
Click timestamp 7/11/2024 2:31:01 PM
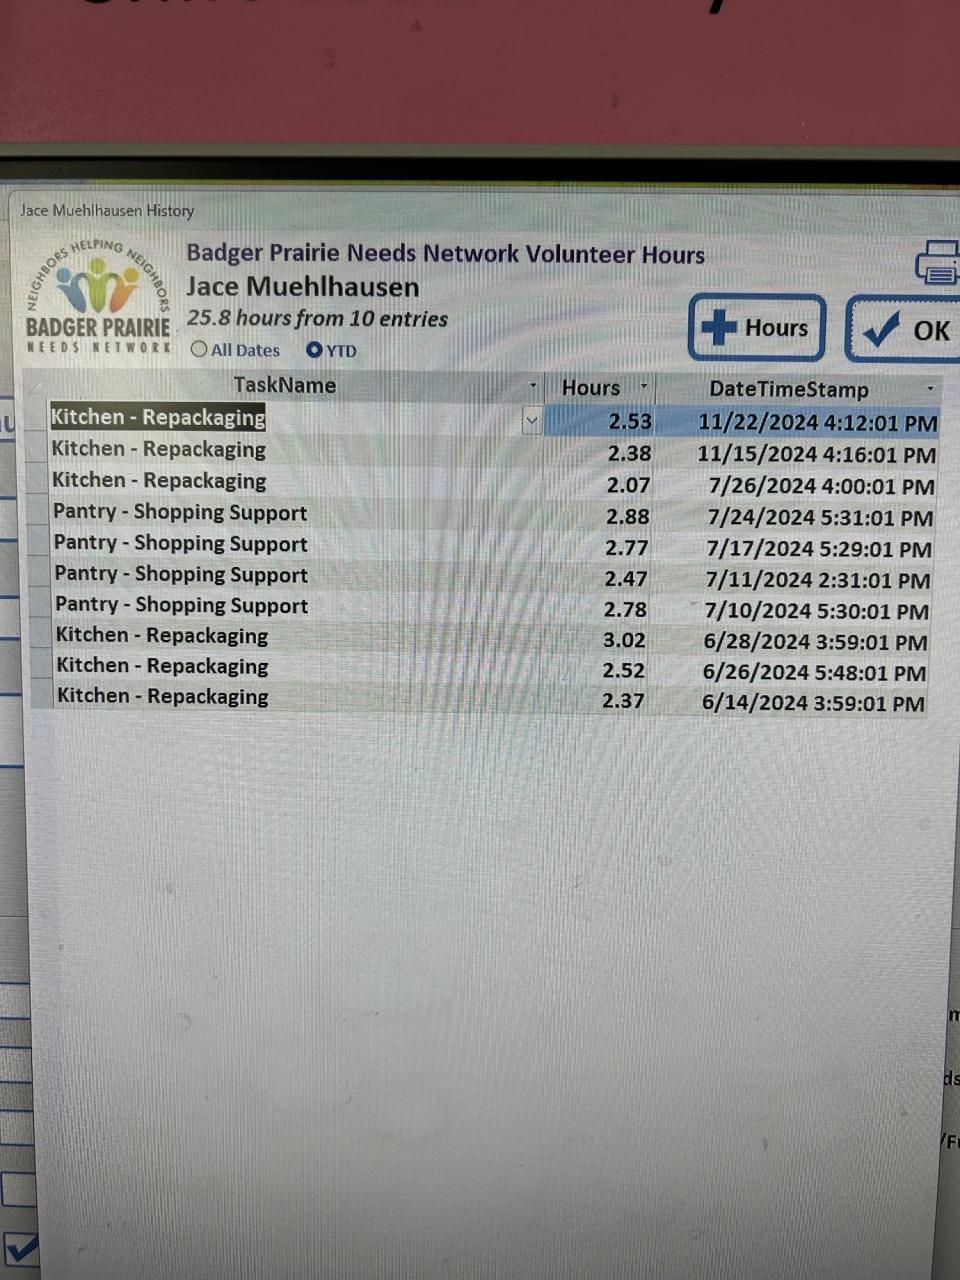coord(818,580)
